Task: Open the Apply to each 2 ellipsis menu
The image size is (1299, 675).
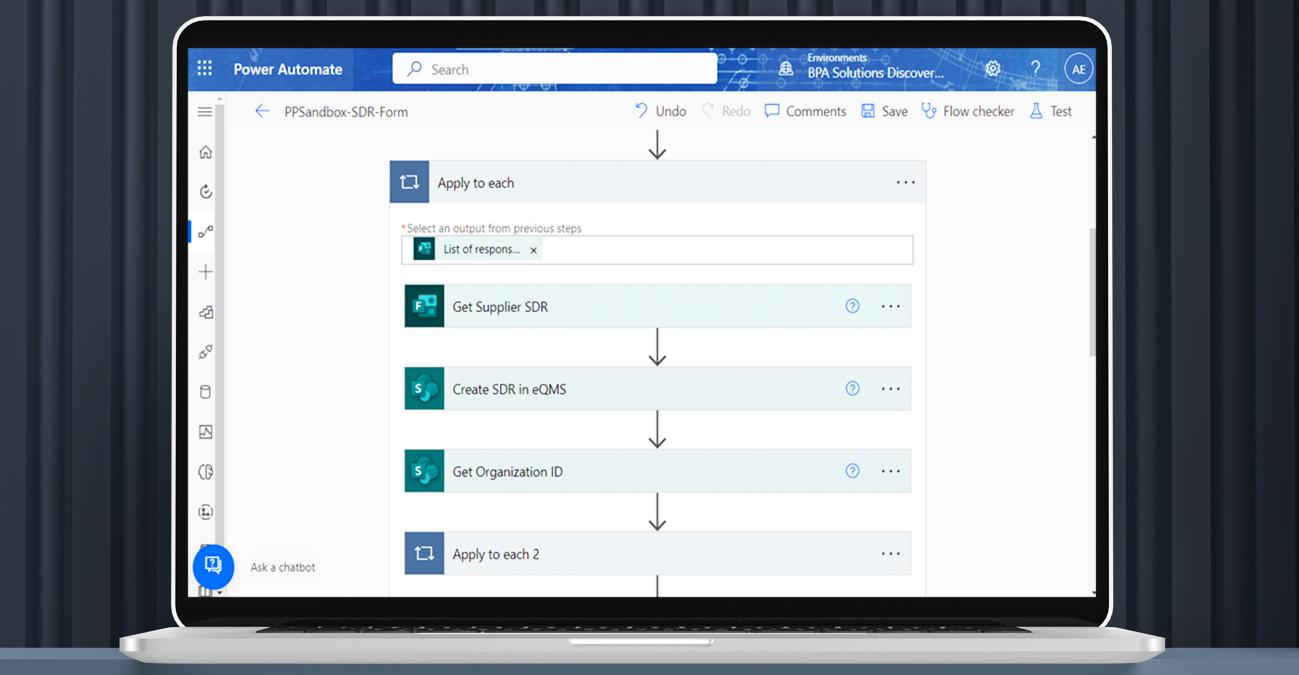Action: (x=890, y=554)
